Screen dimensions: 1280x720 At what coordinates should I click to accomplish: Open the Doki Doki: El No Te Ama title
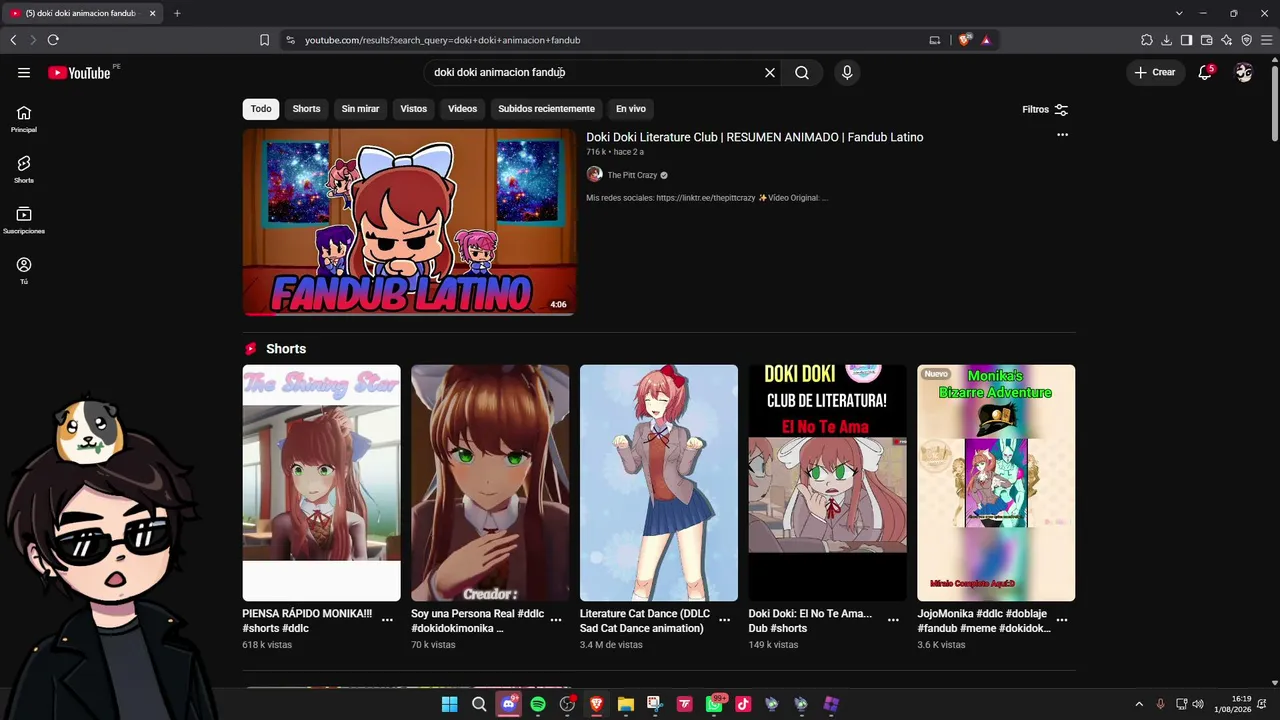(810, 621)
